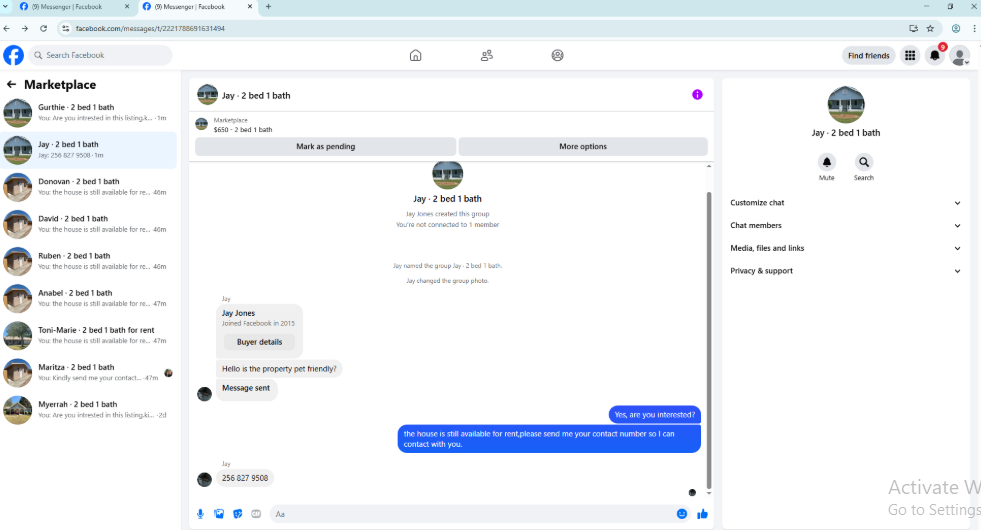Expand Privacy & support section

point(845,271)
